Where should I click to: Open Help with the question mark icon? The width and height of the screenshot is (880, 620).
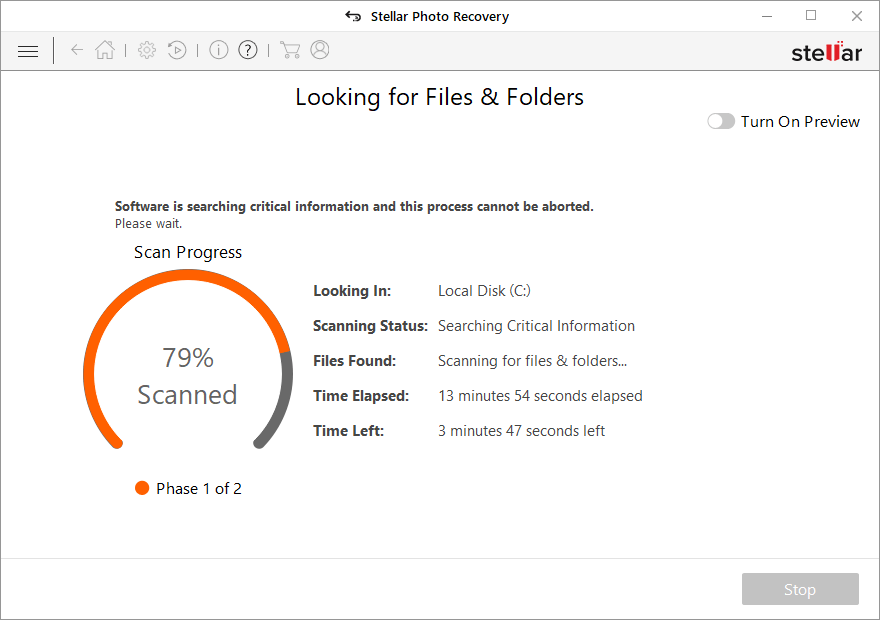247,50
